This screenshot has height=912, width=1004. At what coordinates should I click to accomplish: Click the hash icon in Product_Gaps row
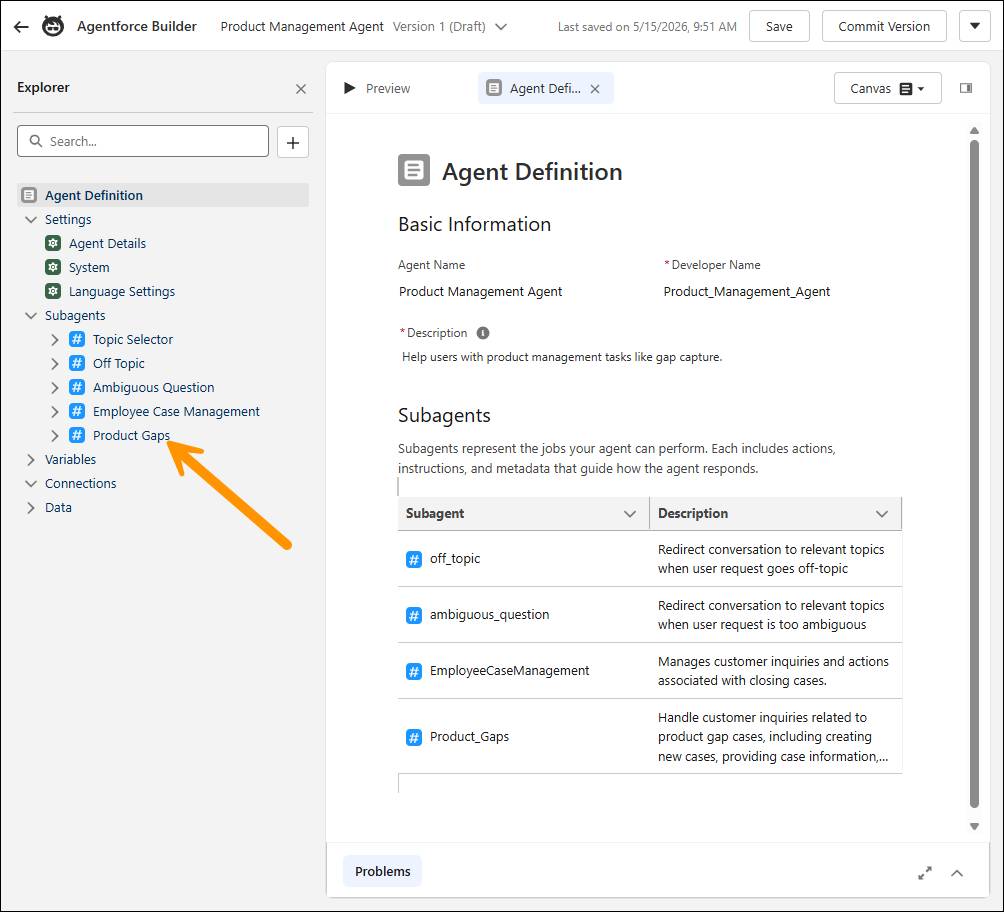[414, 737]
